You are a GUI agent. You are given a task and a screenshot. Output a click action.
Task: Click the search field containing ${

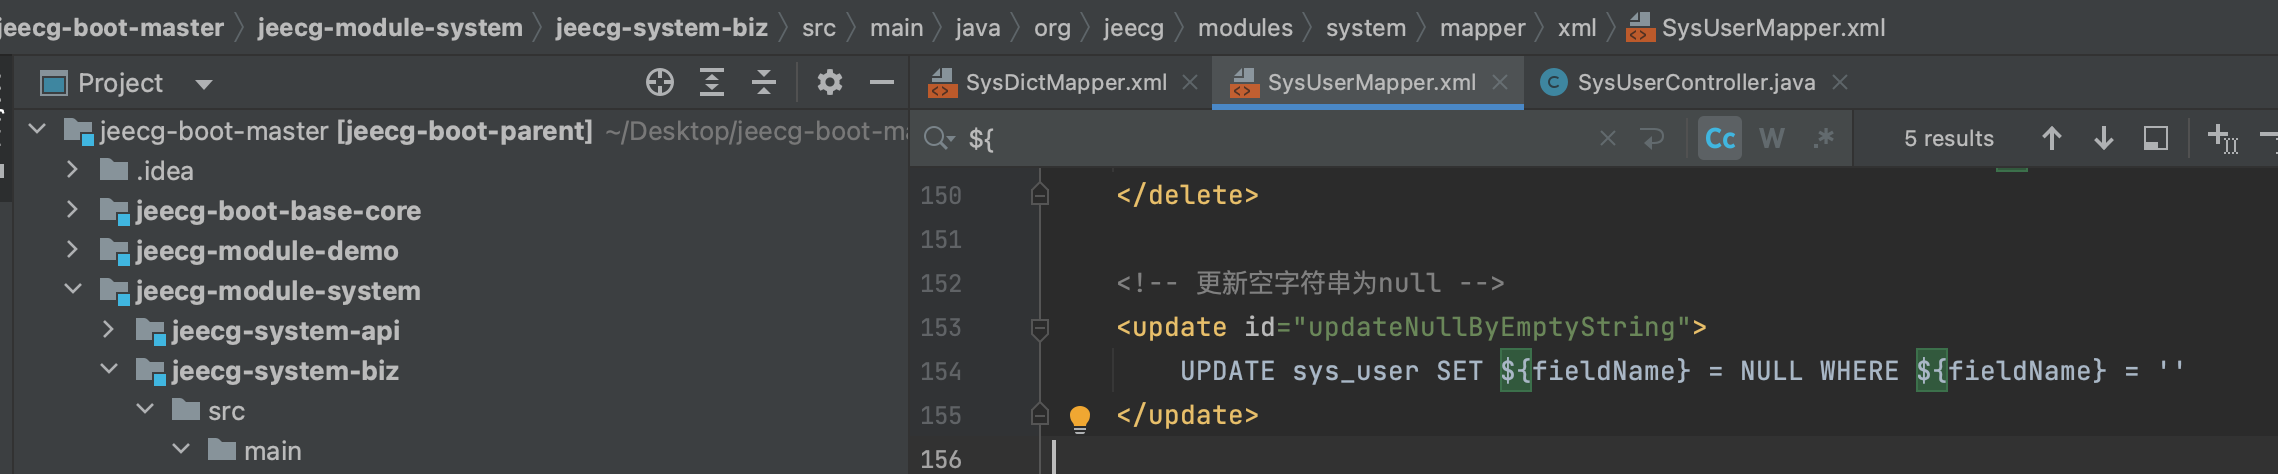[x=1270, y=138]
